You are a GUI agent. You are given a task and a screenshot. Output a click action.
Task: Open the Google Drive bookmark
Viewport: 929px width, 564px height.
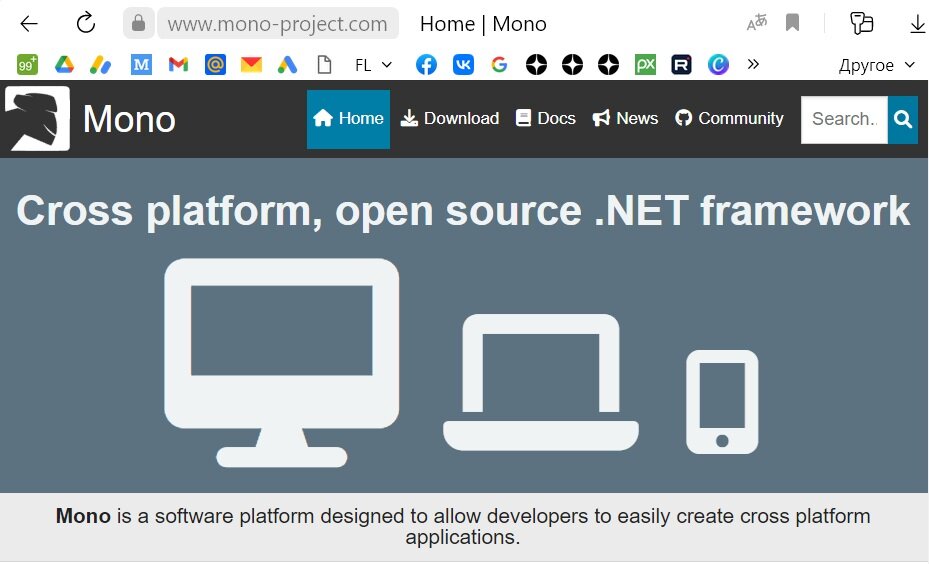[64, 65]
